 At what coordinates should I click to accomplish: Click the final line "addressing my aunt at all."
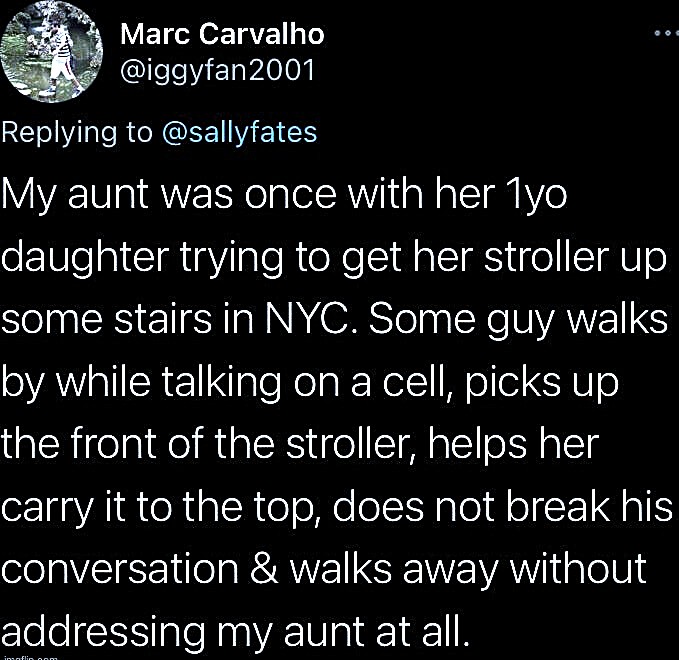[235, 632]
